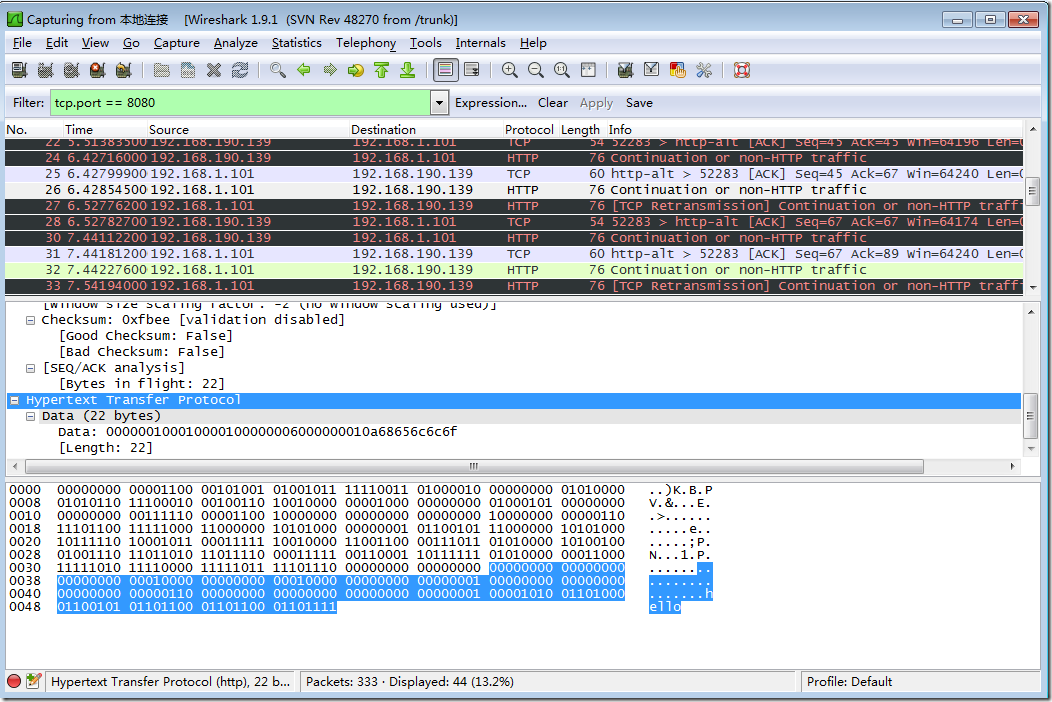
Task: Start a new live capture icon
Action: pos(72,70)
